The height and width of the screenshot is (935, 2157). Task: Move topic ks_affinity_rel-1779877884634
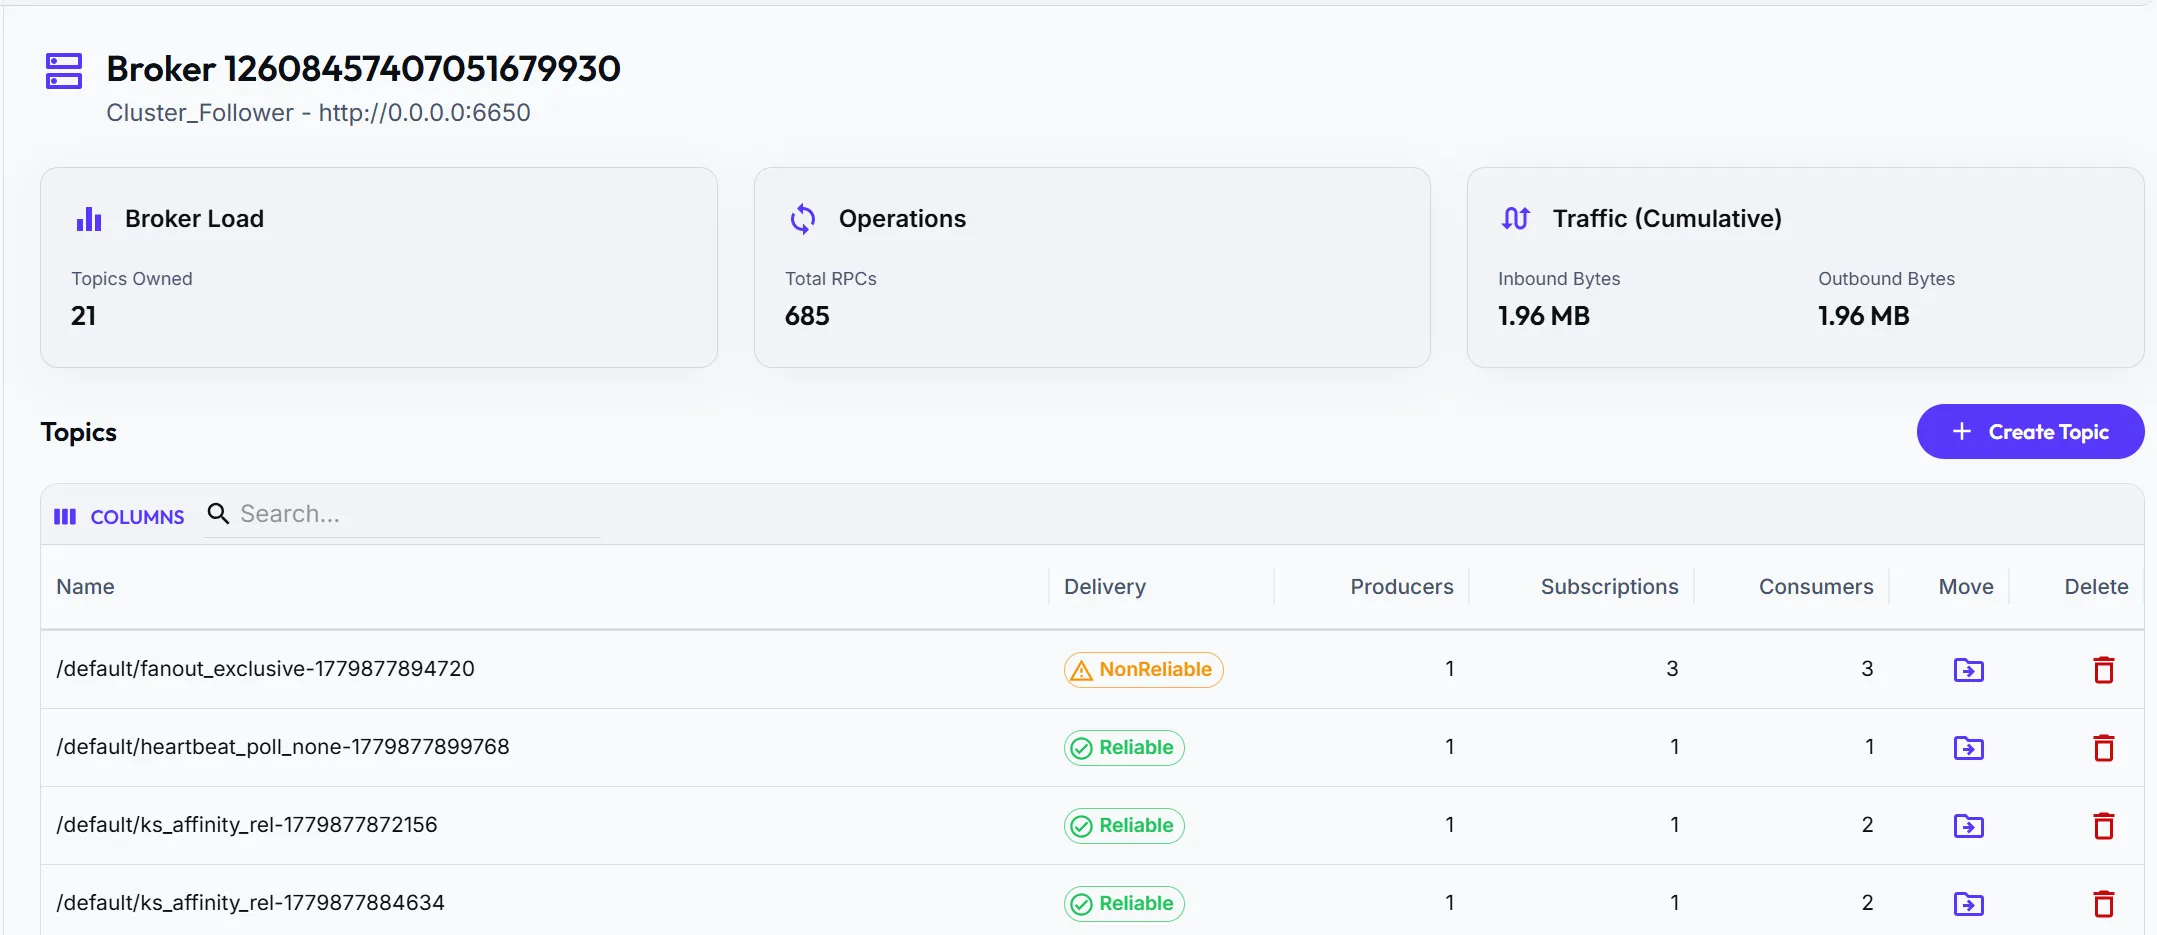coord(1968,903)
